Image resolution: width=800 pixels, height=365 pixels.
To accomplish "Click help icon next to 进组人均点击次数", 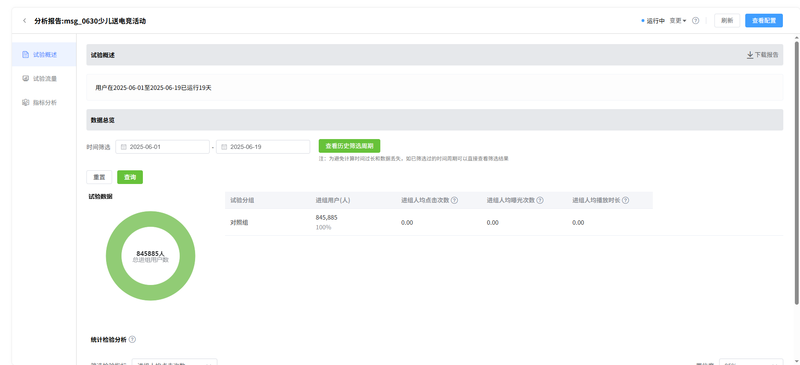I will pos(454,201).
